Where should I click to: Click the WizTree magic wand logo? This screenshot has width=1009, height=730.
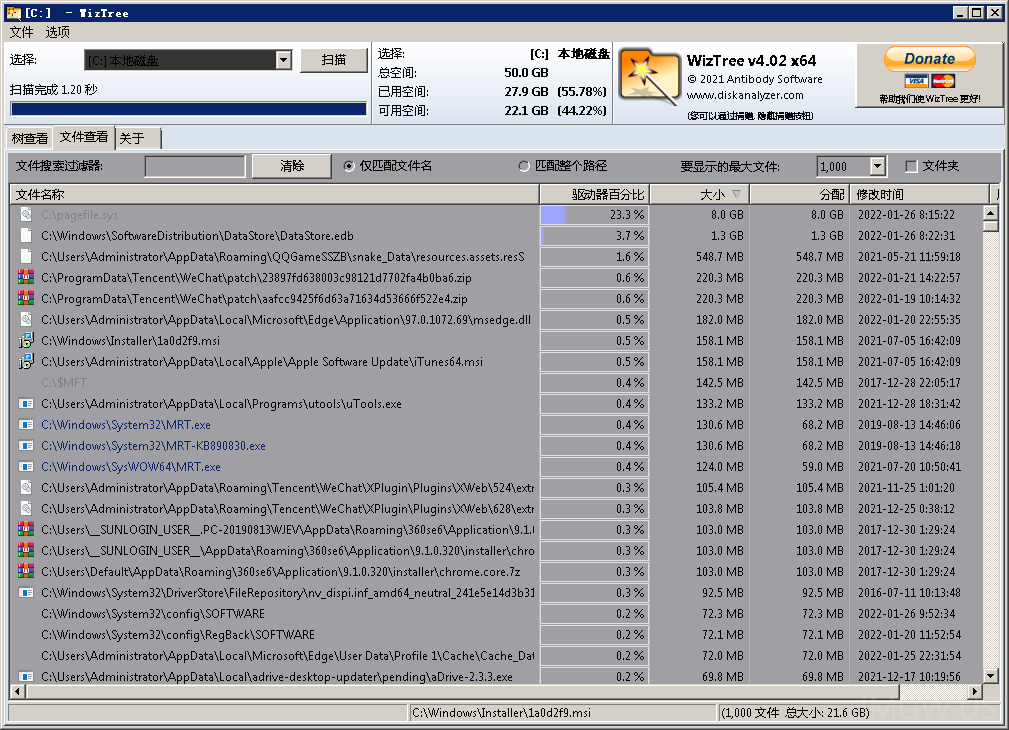tap(649, 77)
